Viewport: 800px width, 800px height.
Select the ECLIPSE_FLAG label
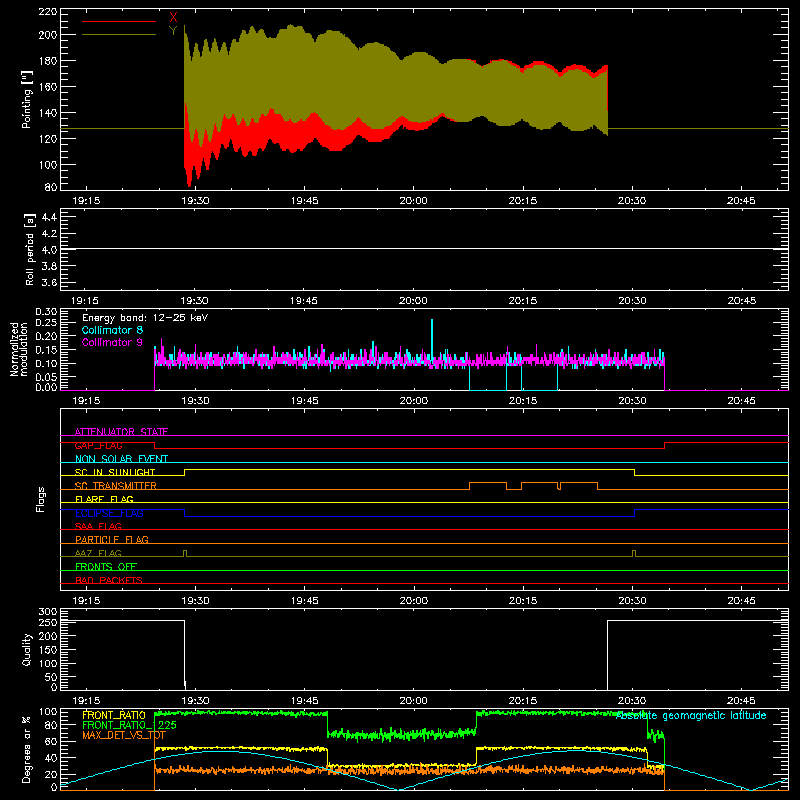tap(109, 513)
